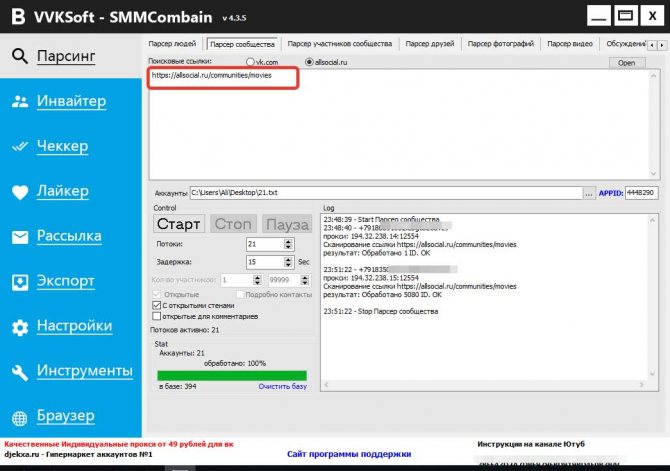Click Очистить базу link
Screen dimensions: 670x471
pyautogui.click(x=282, y=386)
